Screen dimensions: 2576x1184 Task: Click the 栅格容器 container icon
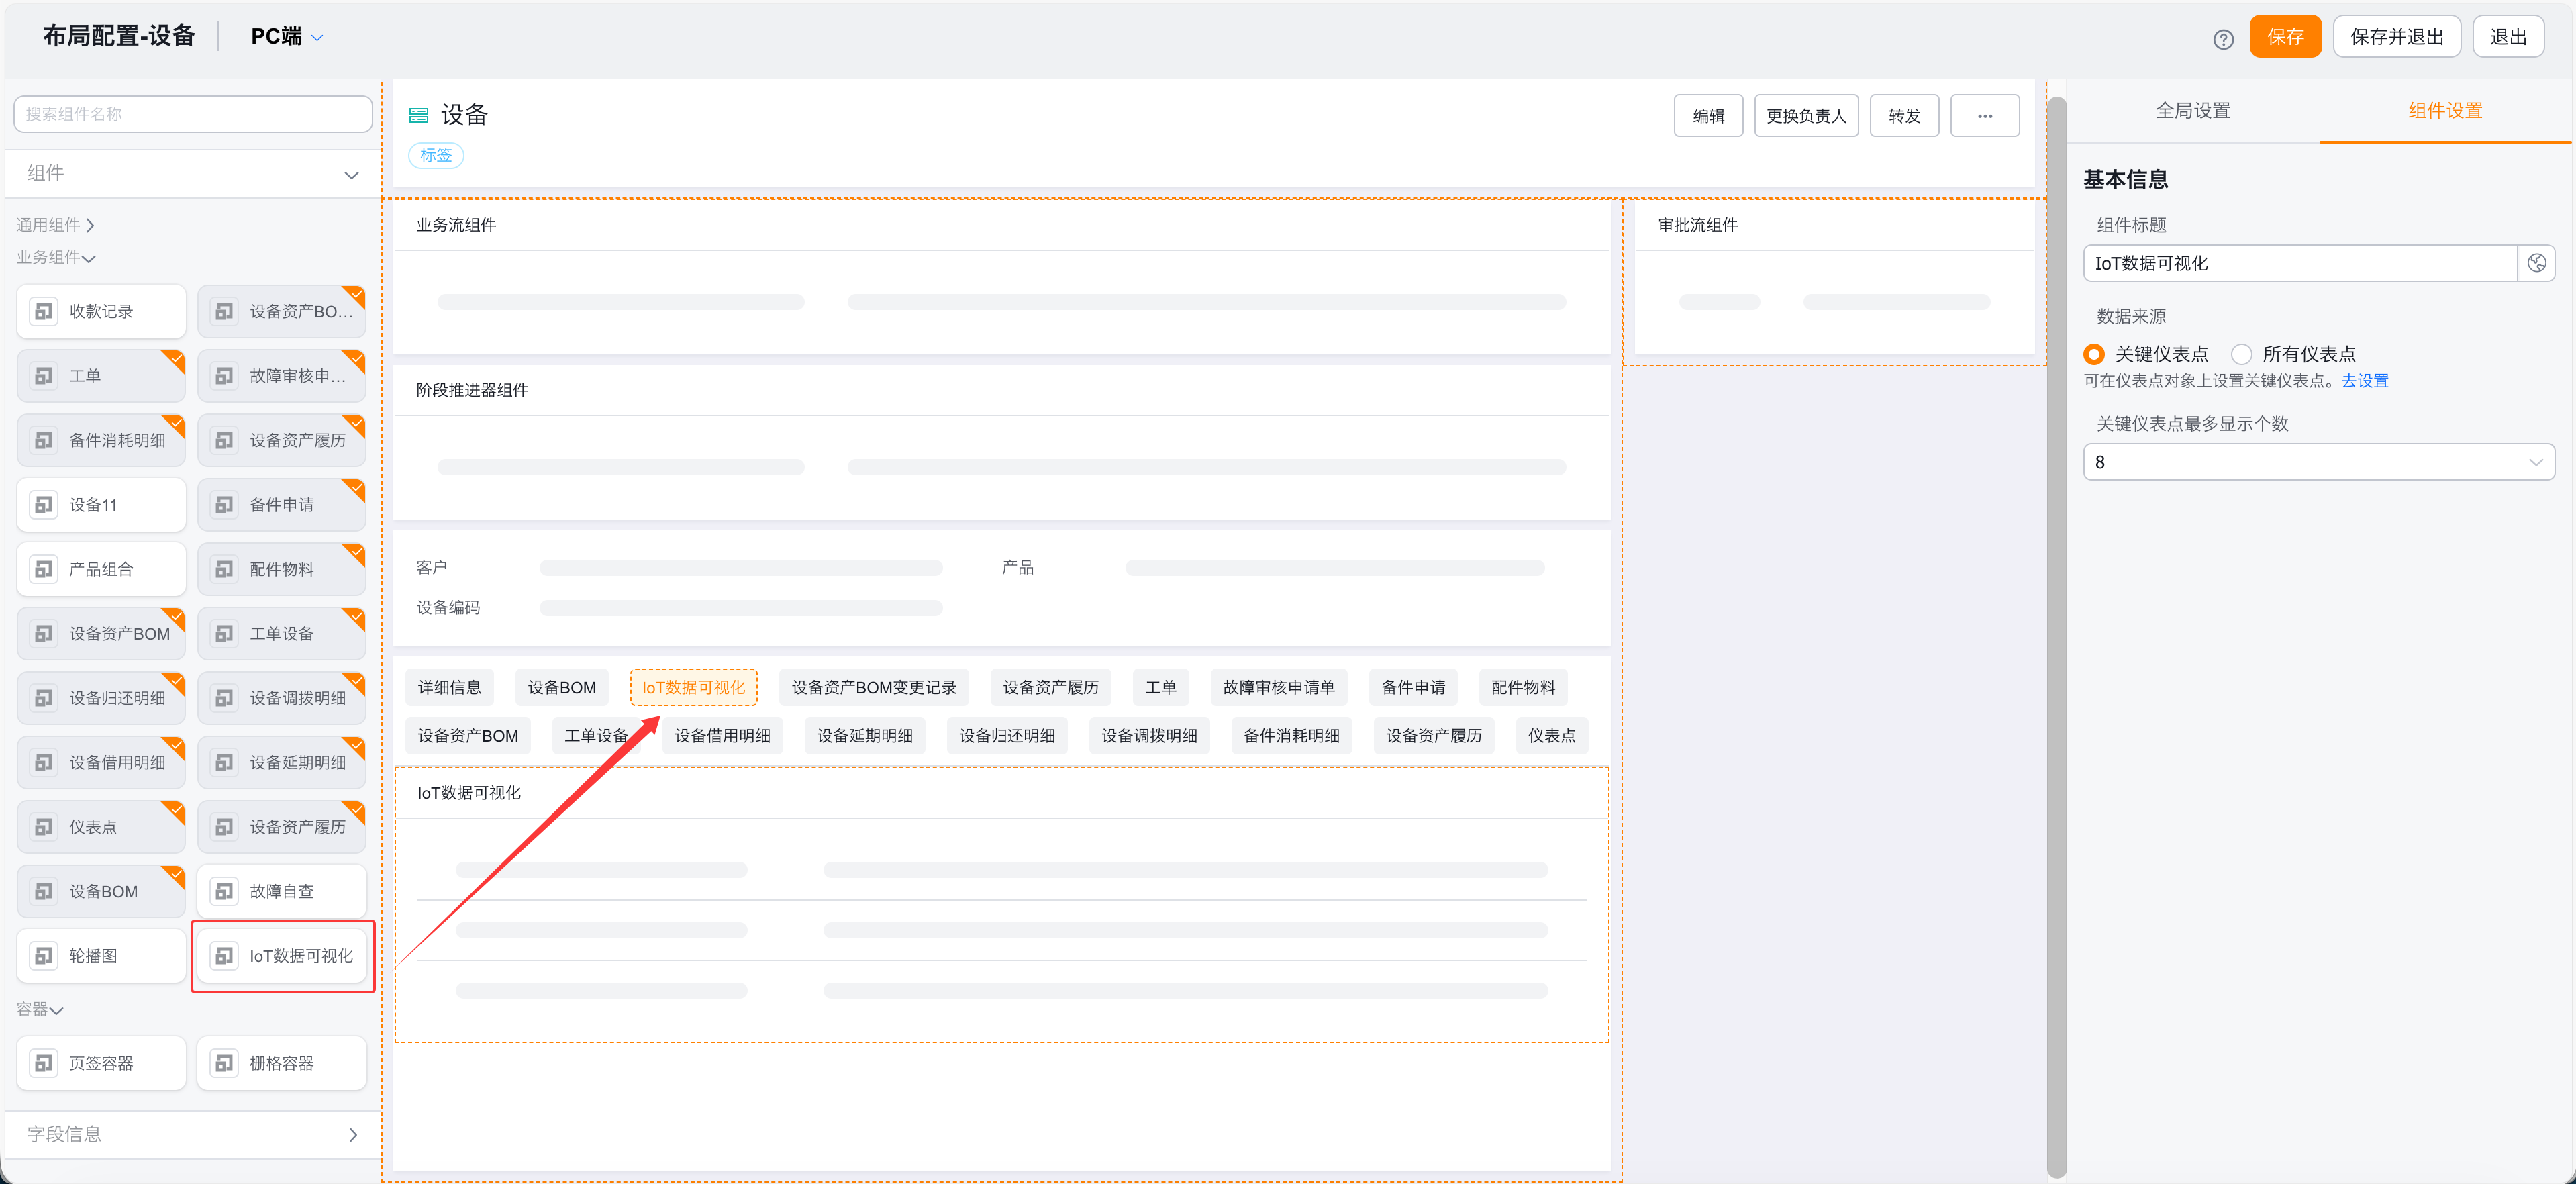(224, 1062)
